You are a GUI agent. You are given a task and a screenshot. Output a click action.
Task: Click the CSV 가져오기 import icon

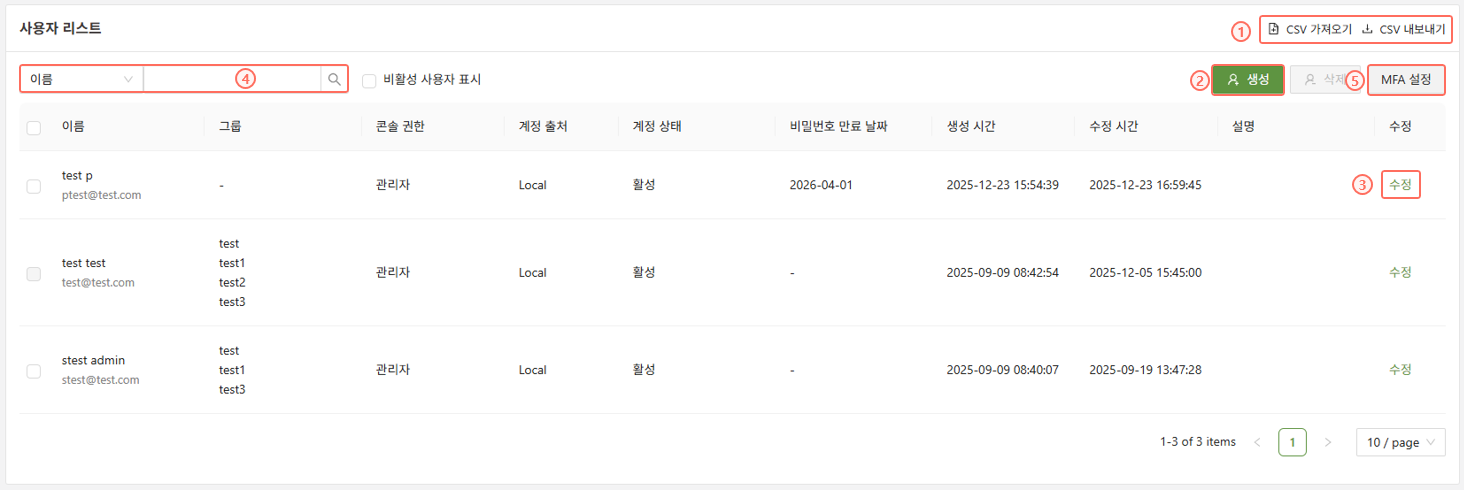tap(1273, 29)
